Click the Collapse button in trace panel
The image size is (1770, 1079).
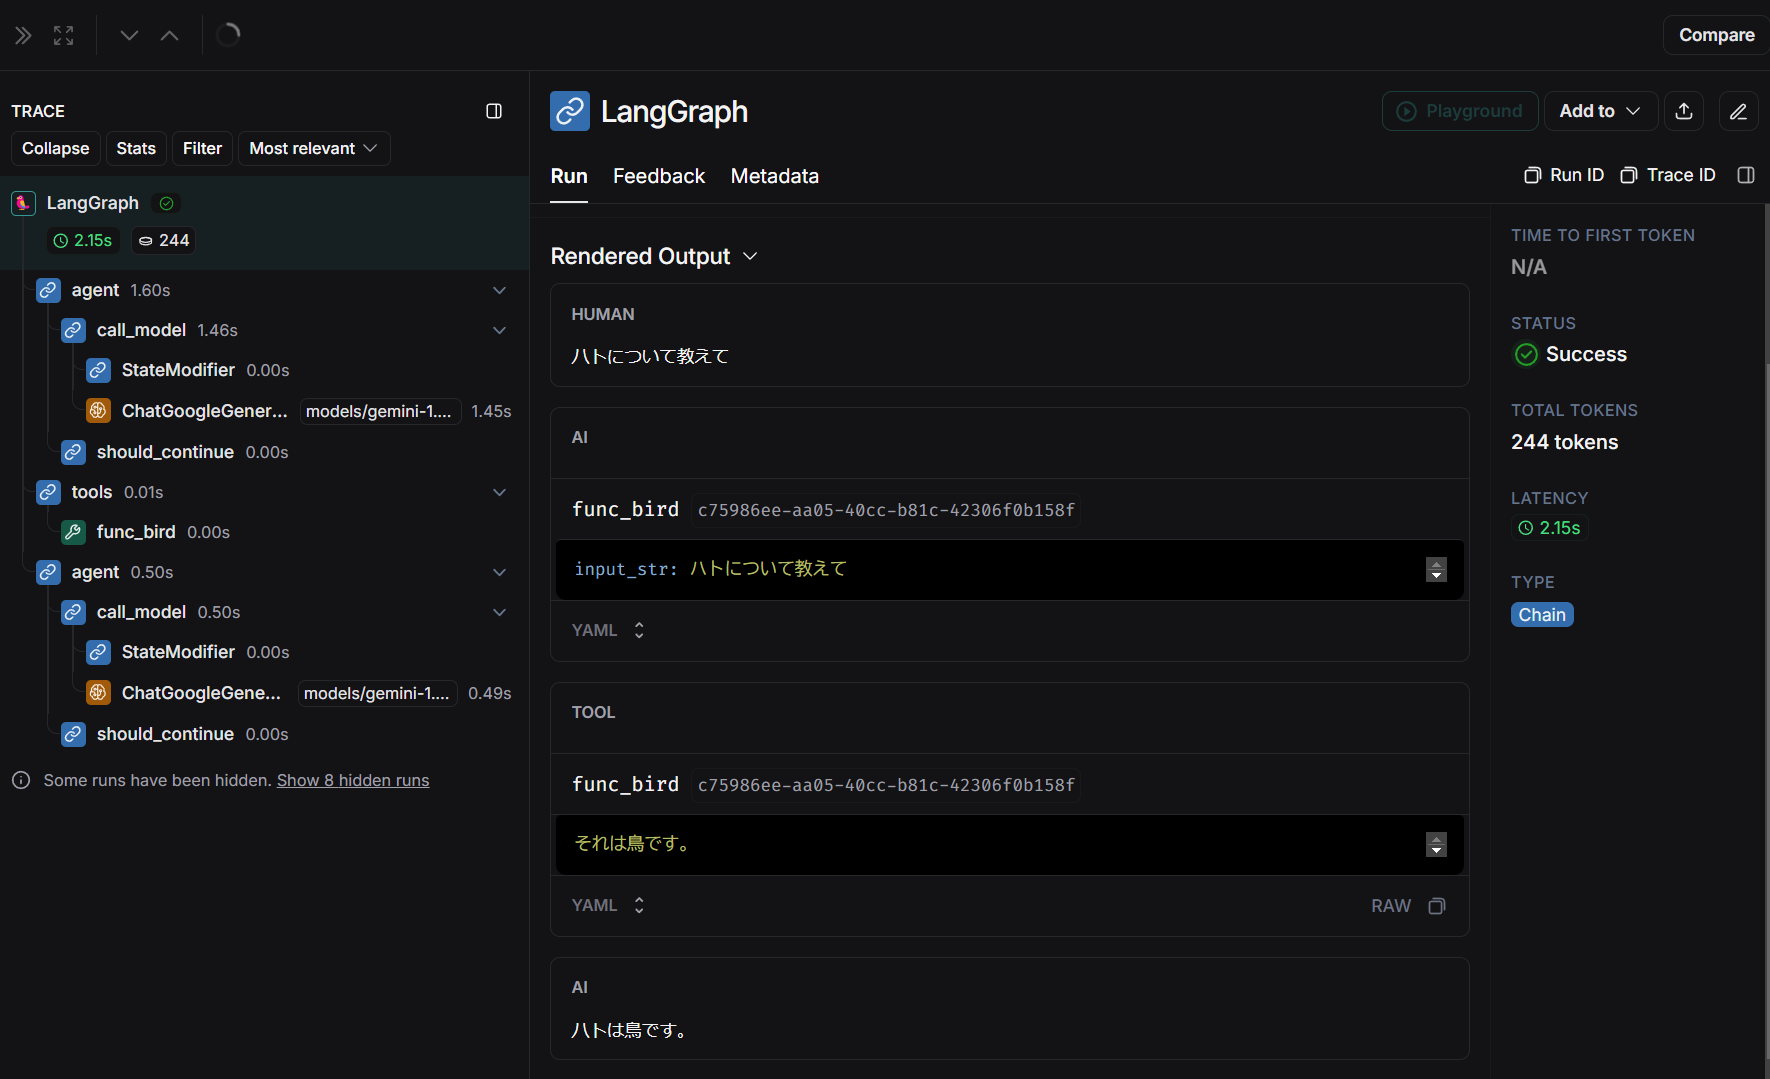[56, 148]
